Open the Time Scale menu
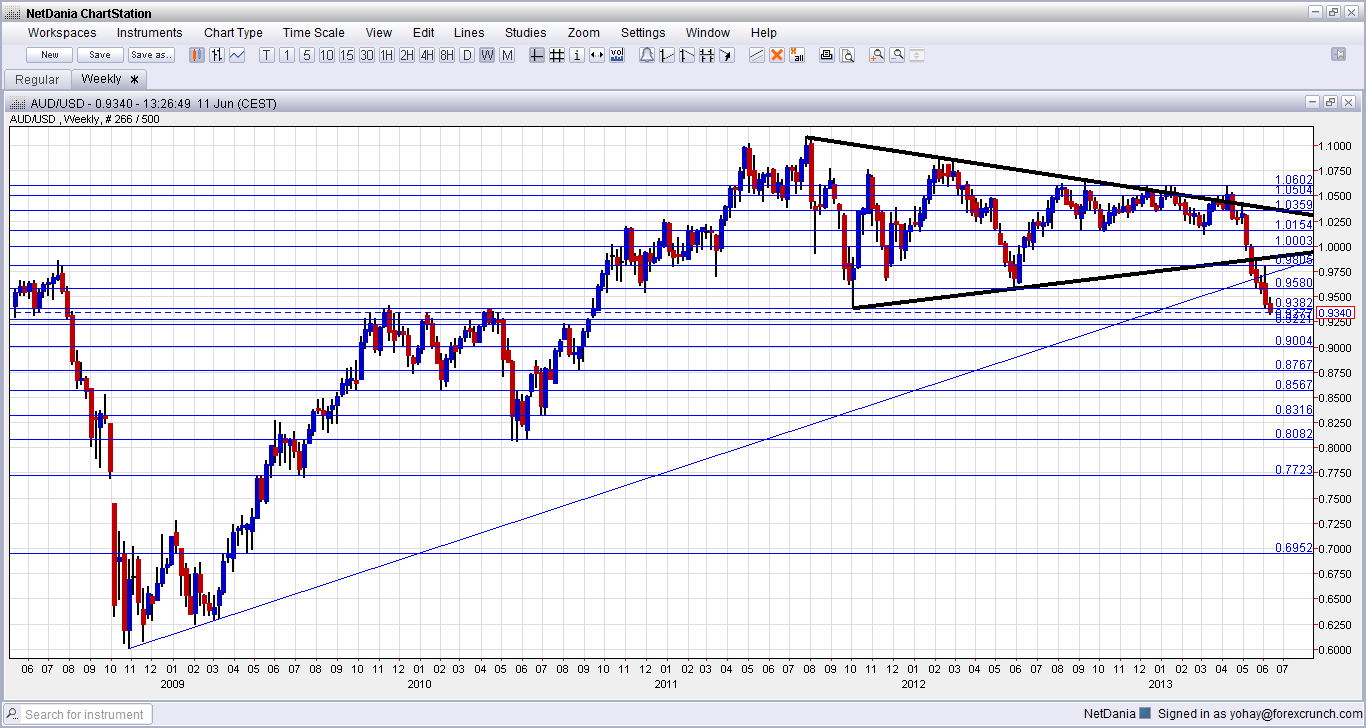The height and width of the screenshot is (728, 1366). point(314,33)
